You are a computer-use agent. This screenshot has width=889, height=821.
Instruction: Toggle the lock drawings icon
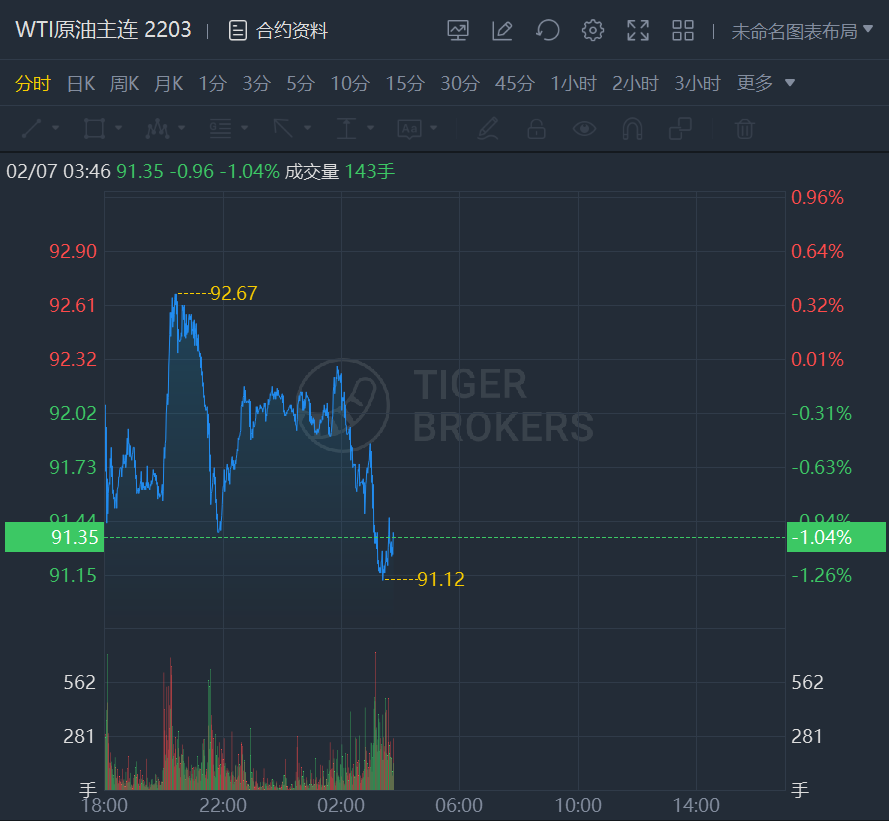536,129
